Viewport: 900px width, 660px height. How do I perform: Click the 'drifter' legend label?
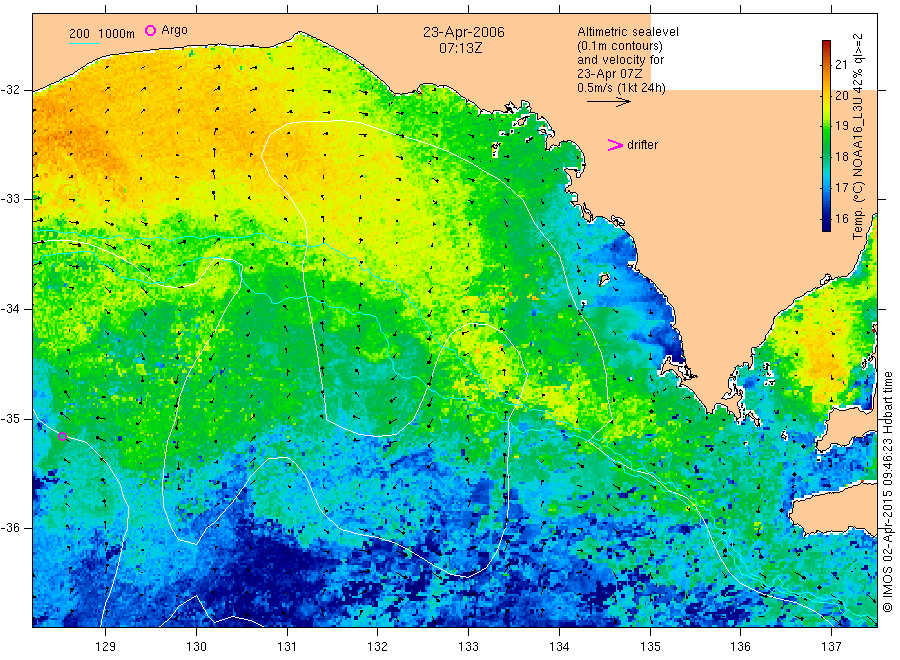tap(642, 145)
